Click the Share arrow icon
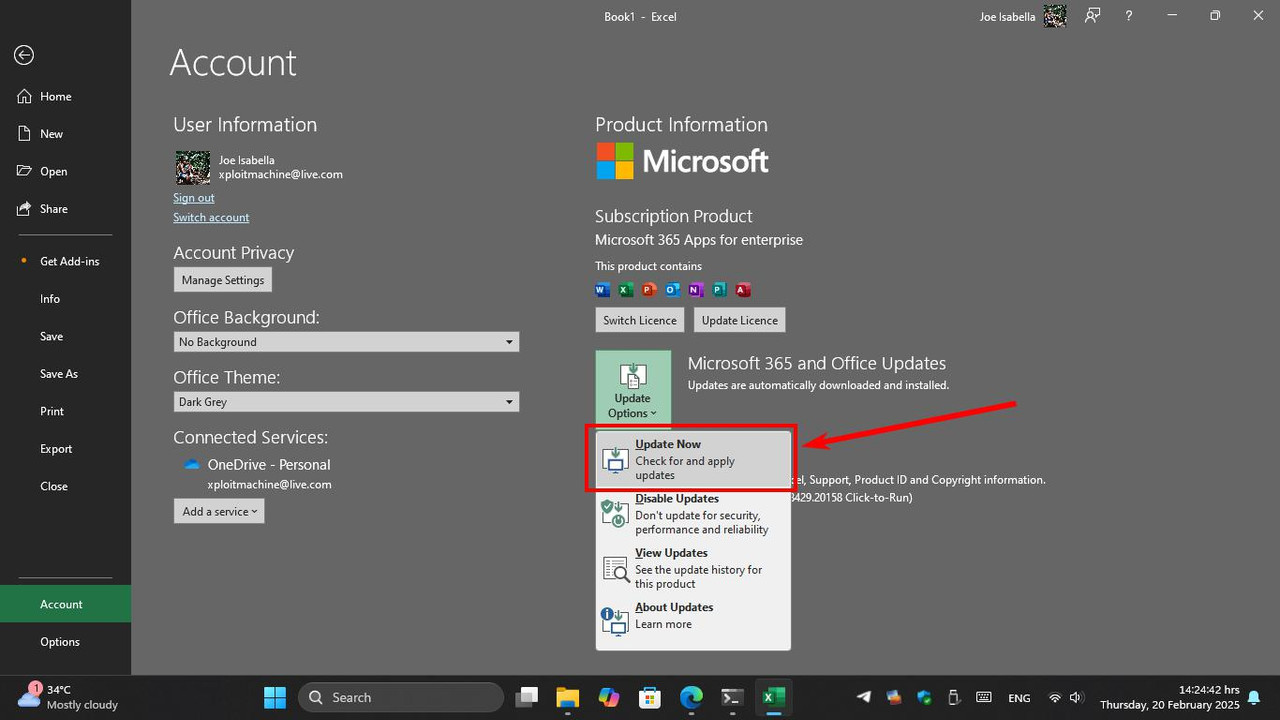This screenshot has height=720, width=1280. coord(24,208)
